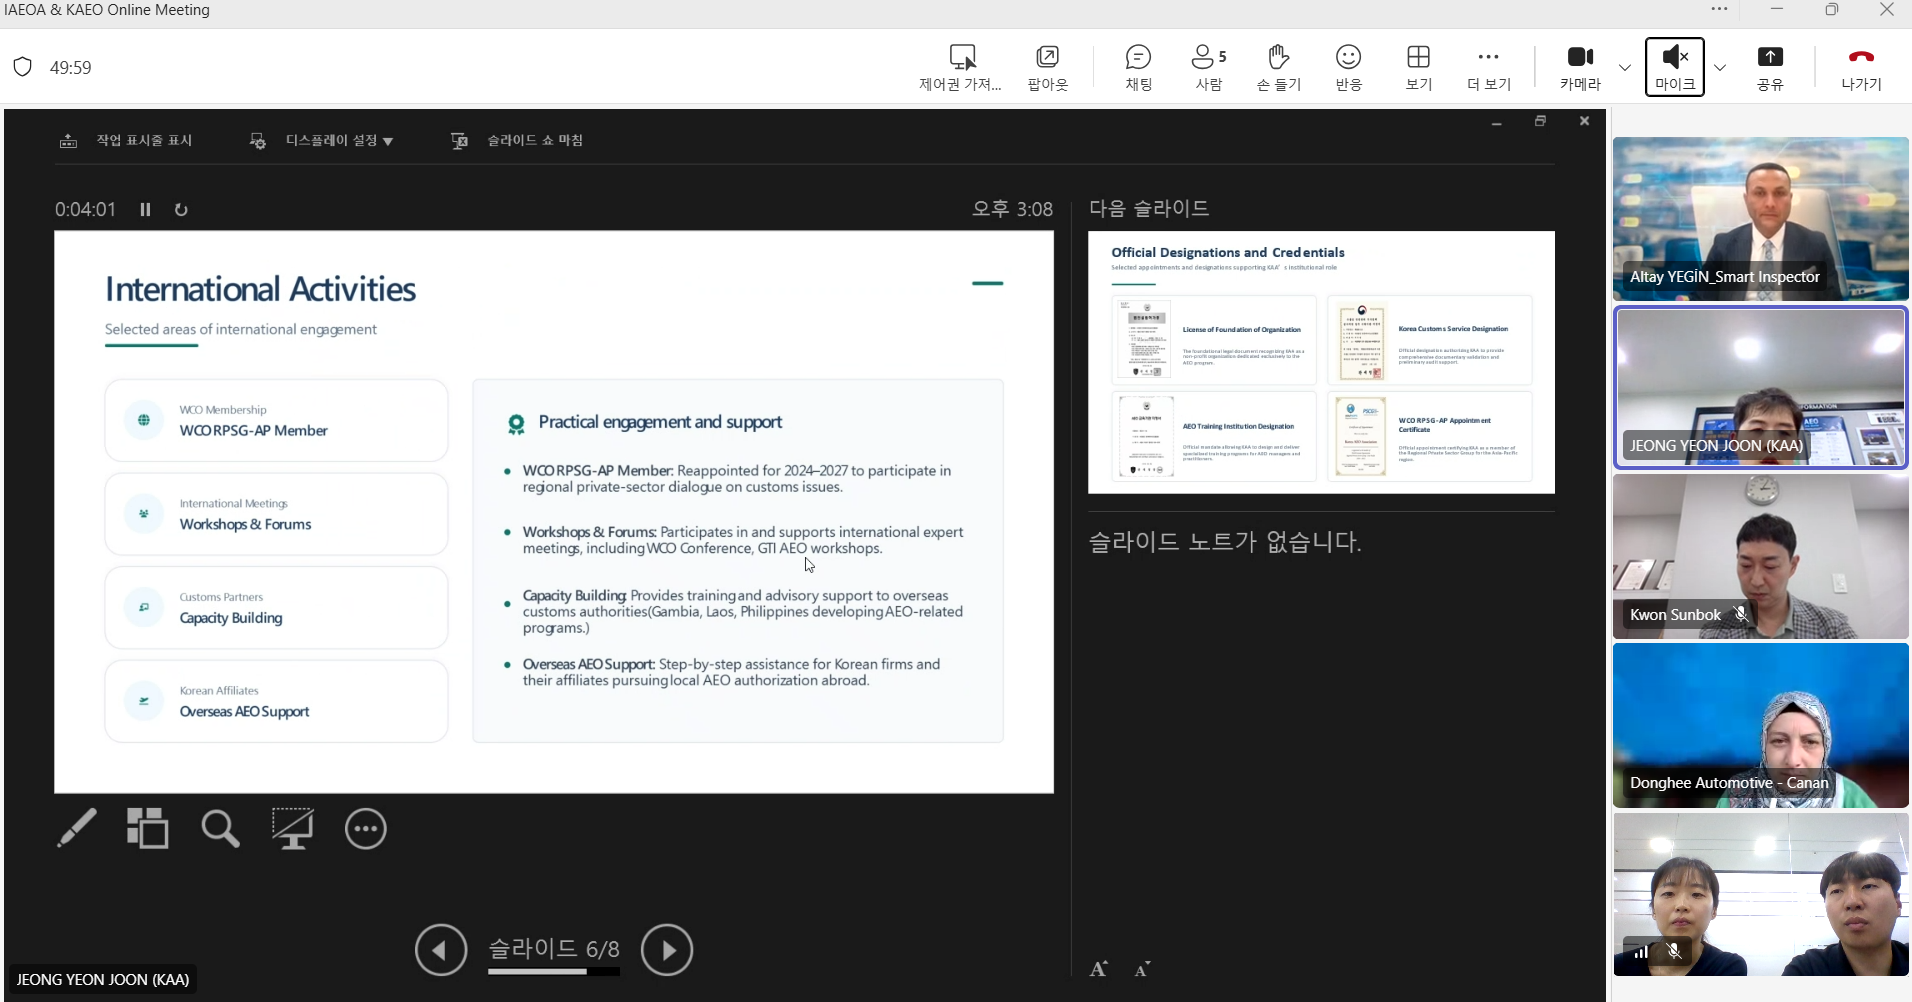Viewport: 1912px width, 1002px height.
Task: Select the pen and laser pointer tool
Action: click(x=76, y=828)
